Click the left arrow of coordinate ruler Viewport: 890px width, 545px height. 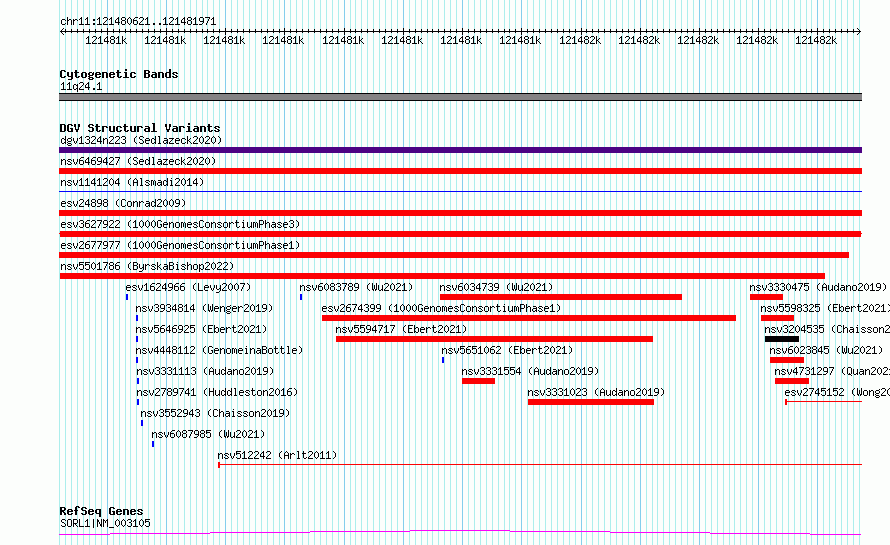tap(62, 31)
